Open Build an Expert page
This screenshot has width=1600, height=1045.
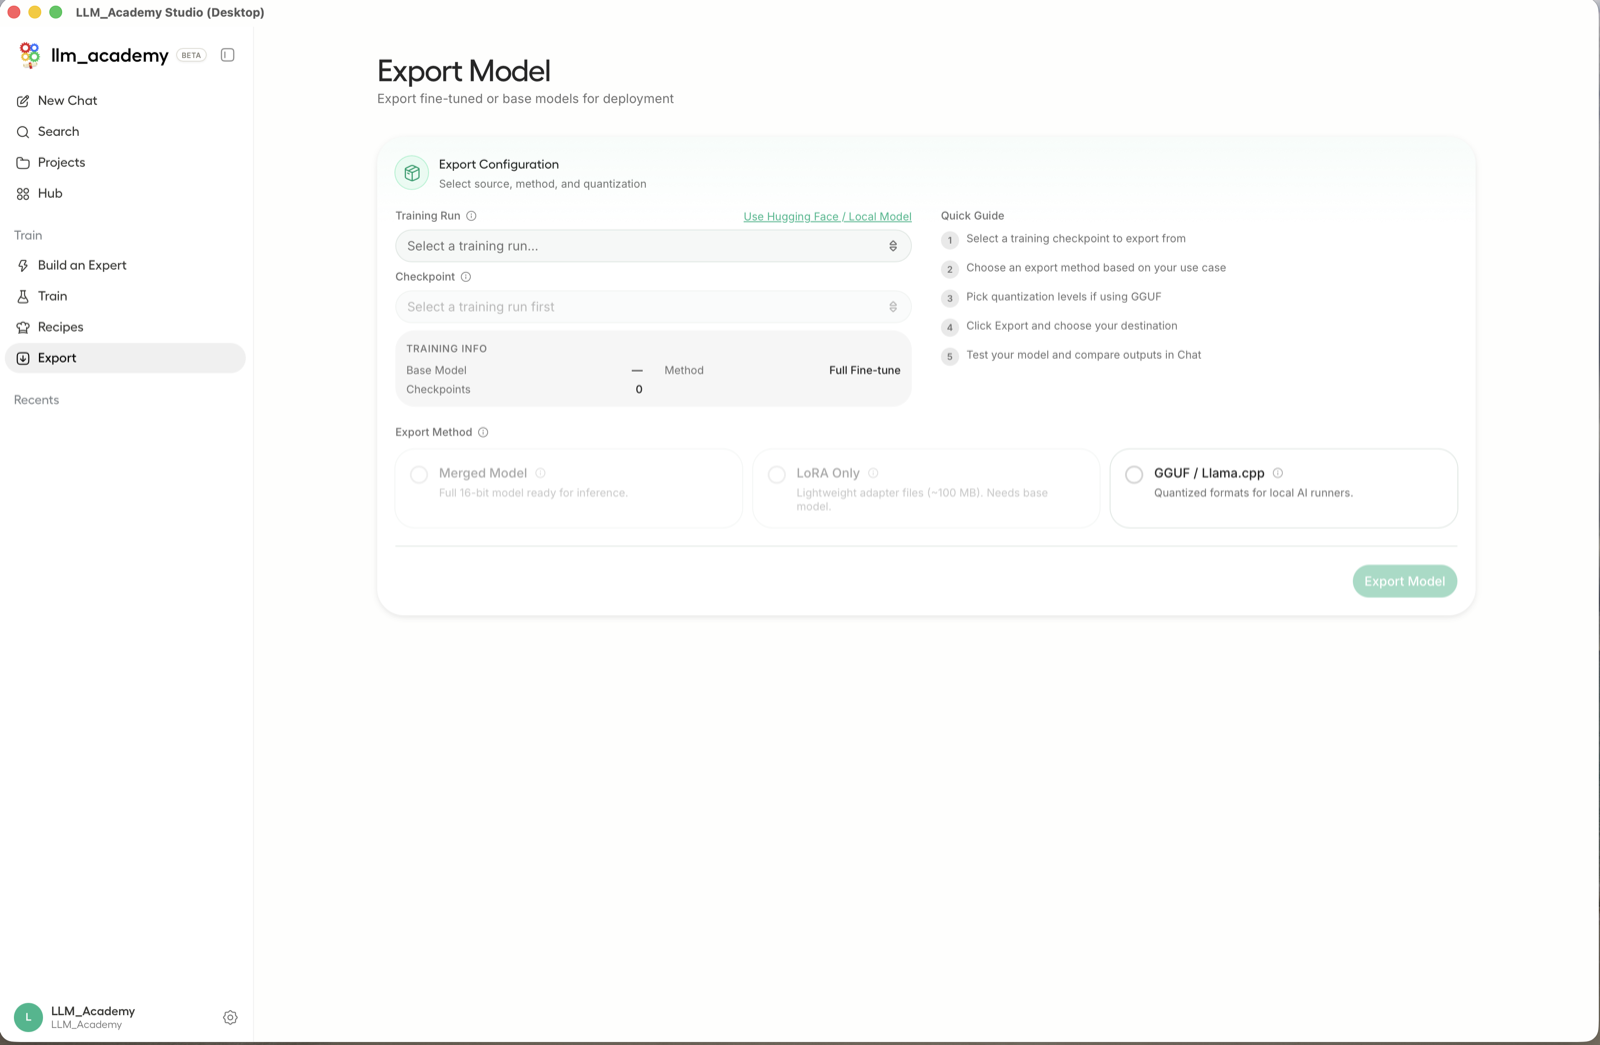125,266
